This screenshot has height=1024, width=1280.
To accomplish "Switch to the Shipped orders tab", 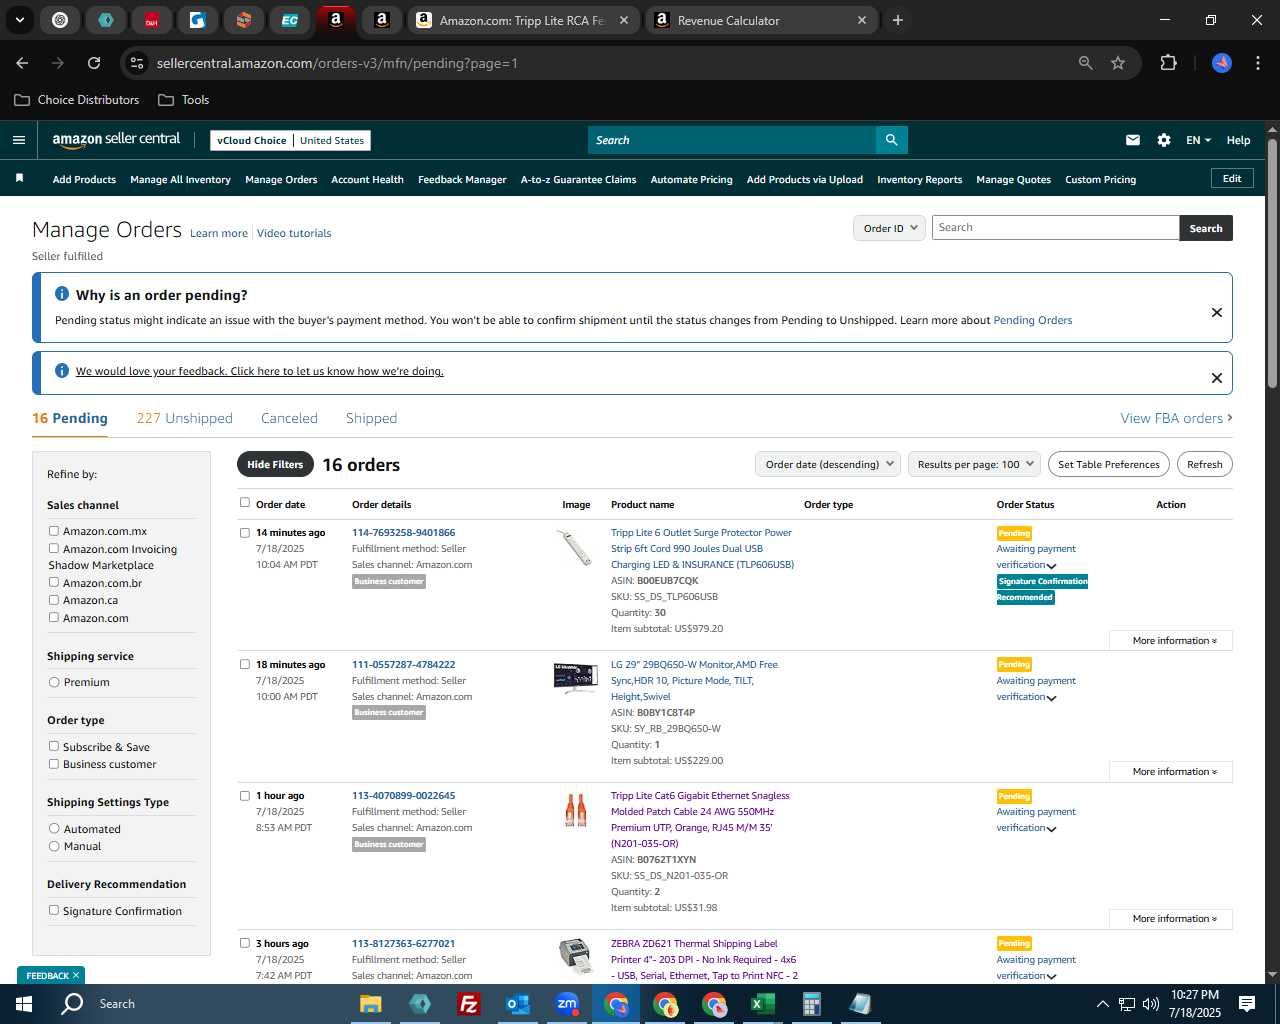I will tap(371, 418).
